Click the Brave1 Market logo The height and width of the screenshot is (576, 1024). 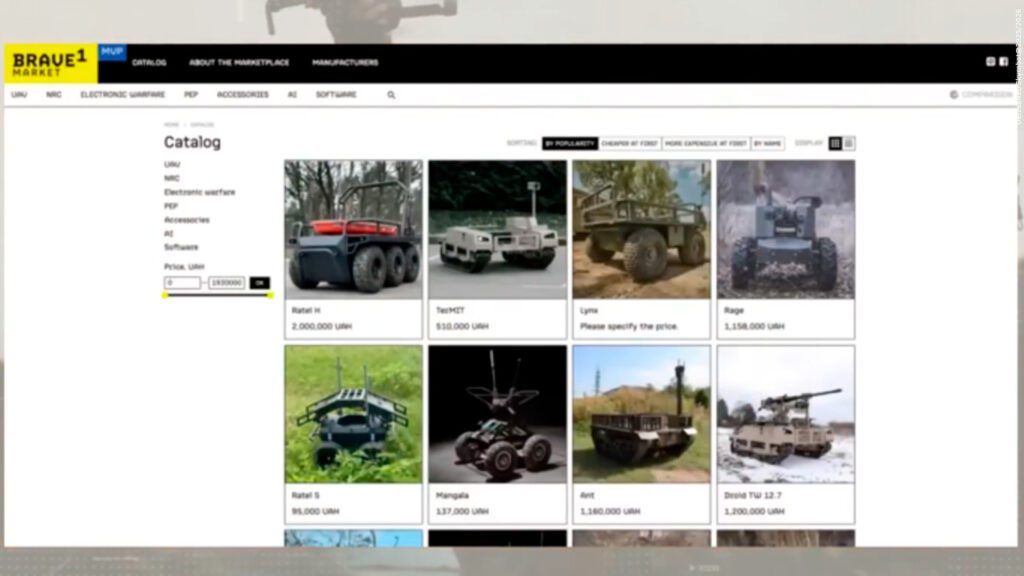(50, 63)
